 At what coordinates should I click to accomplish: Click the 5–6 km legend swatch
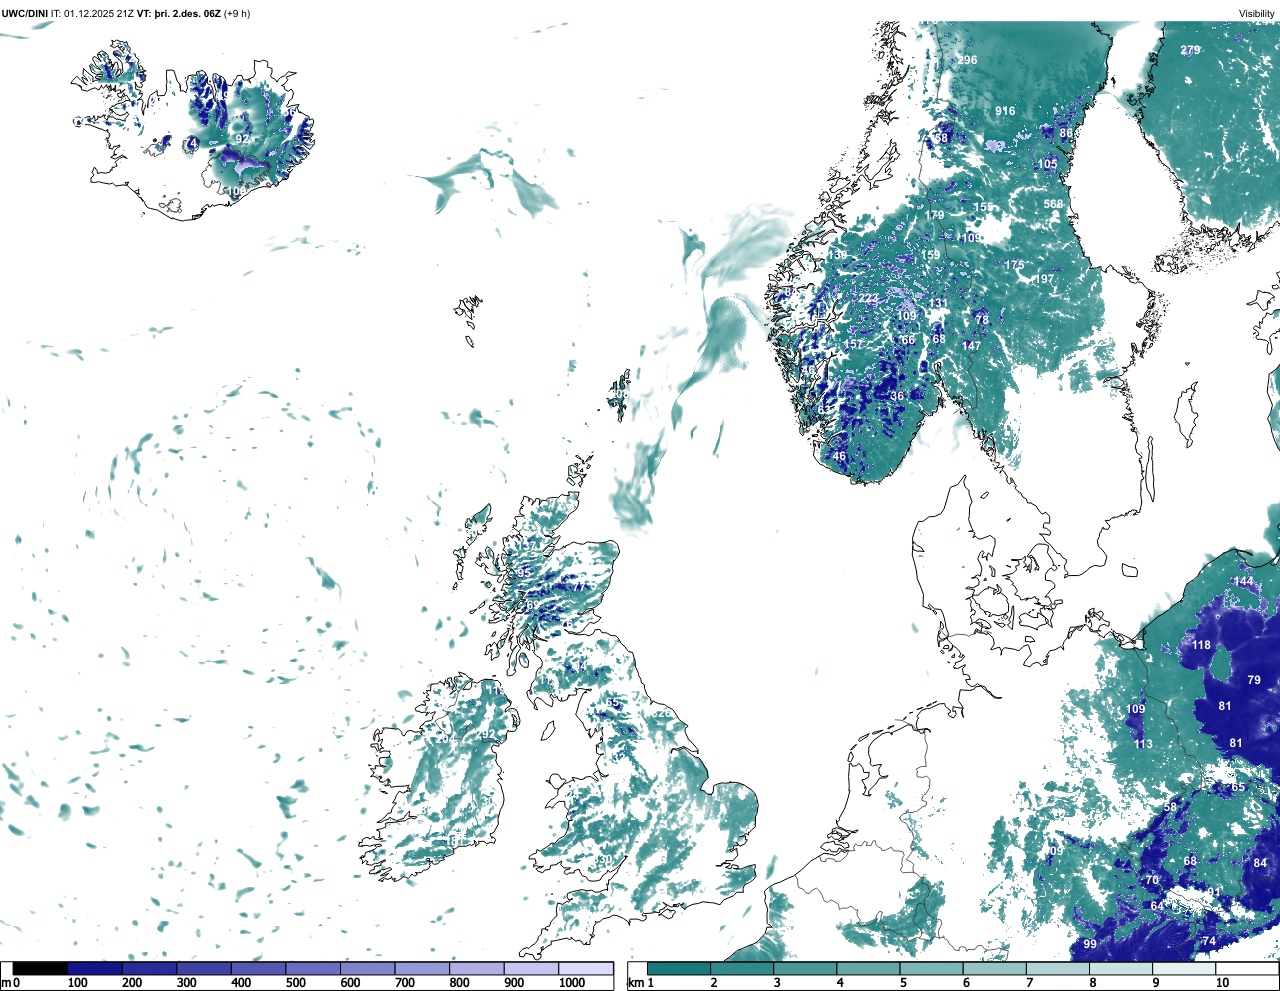[930, 969]
